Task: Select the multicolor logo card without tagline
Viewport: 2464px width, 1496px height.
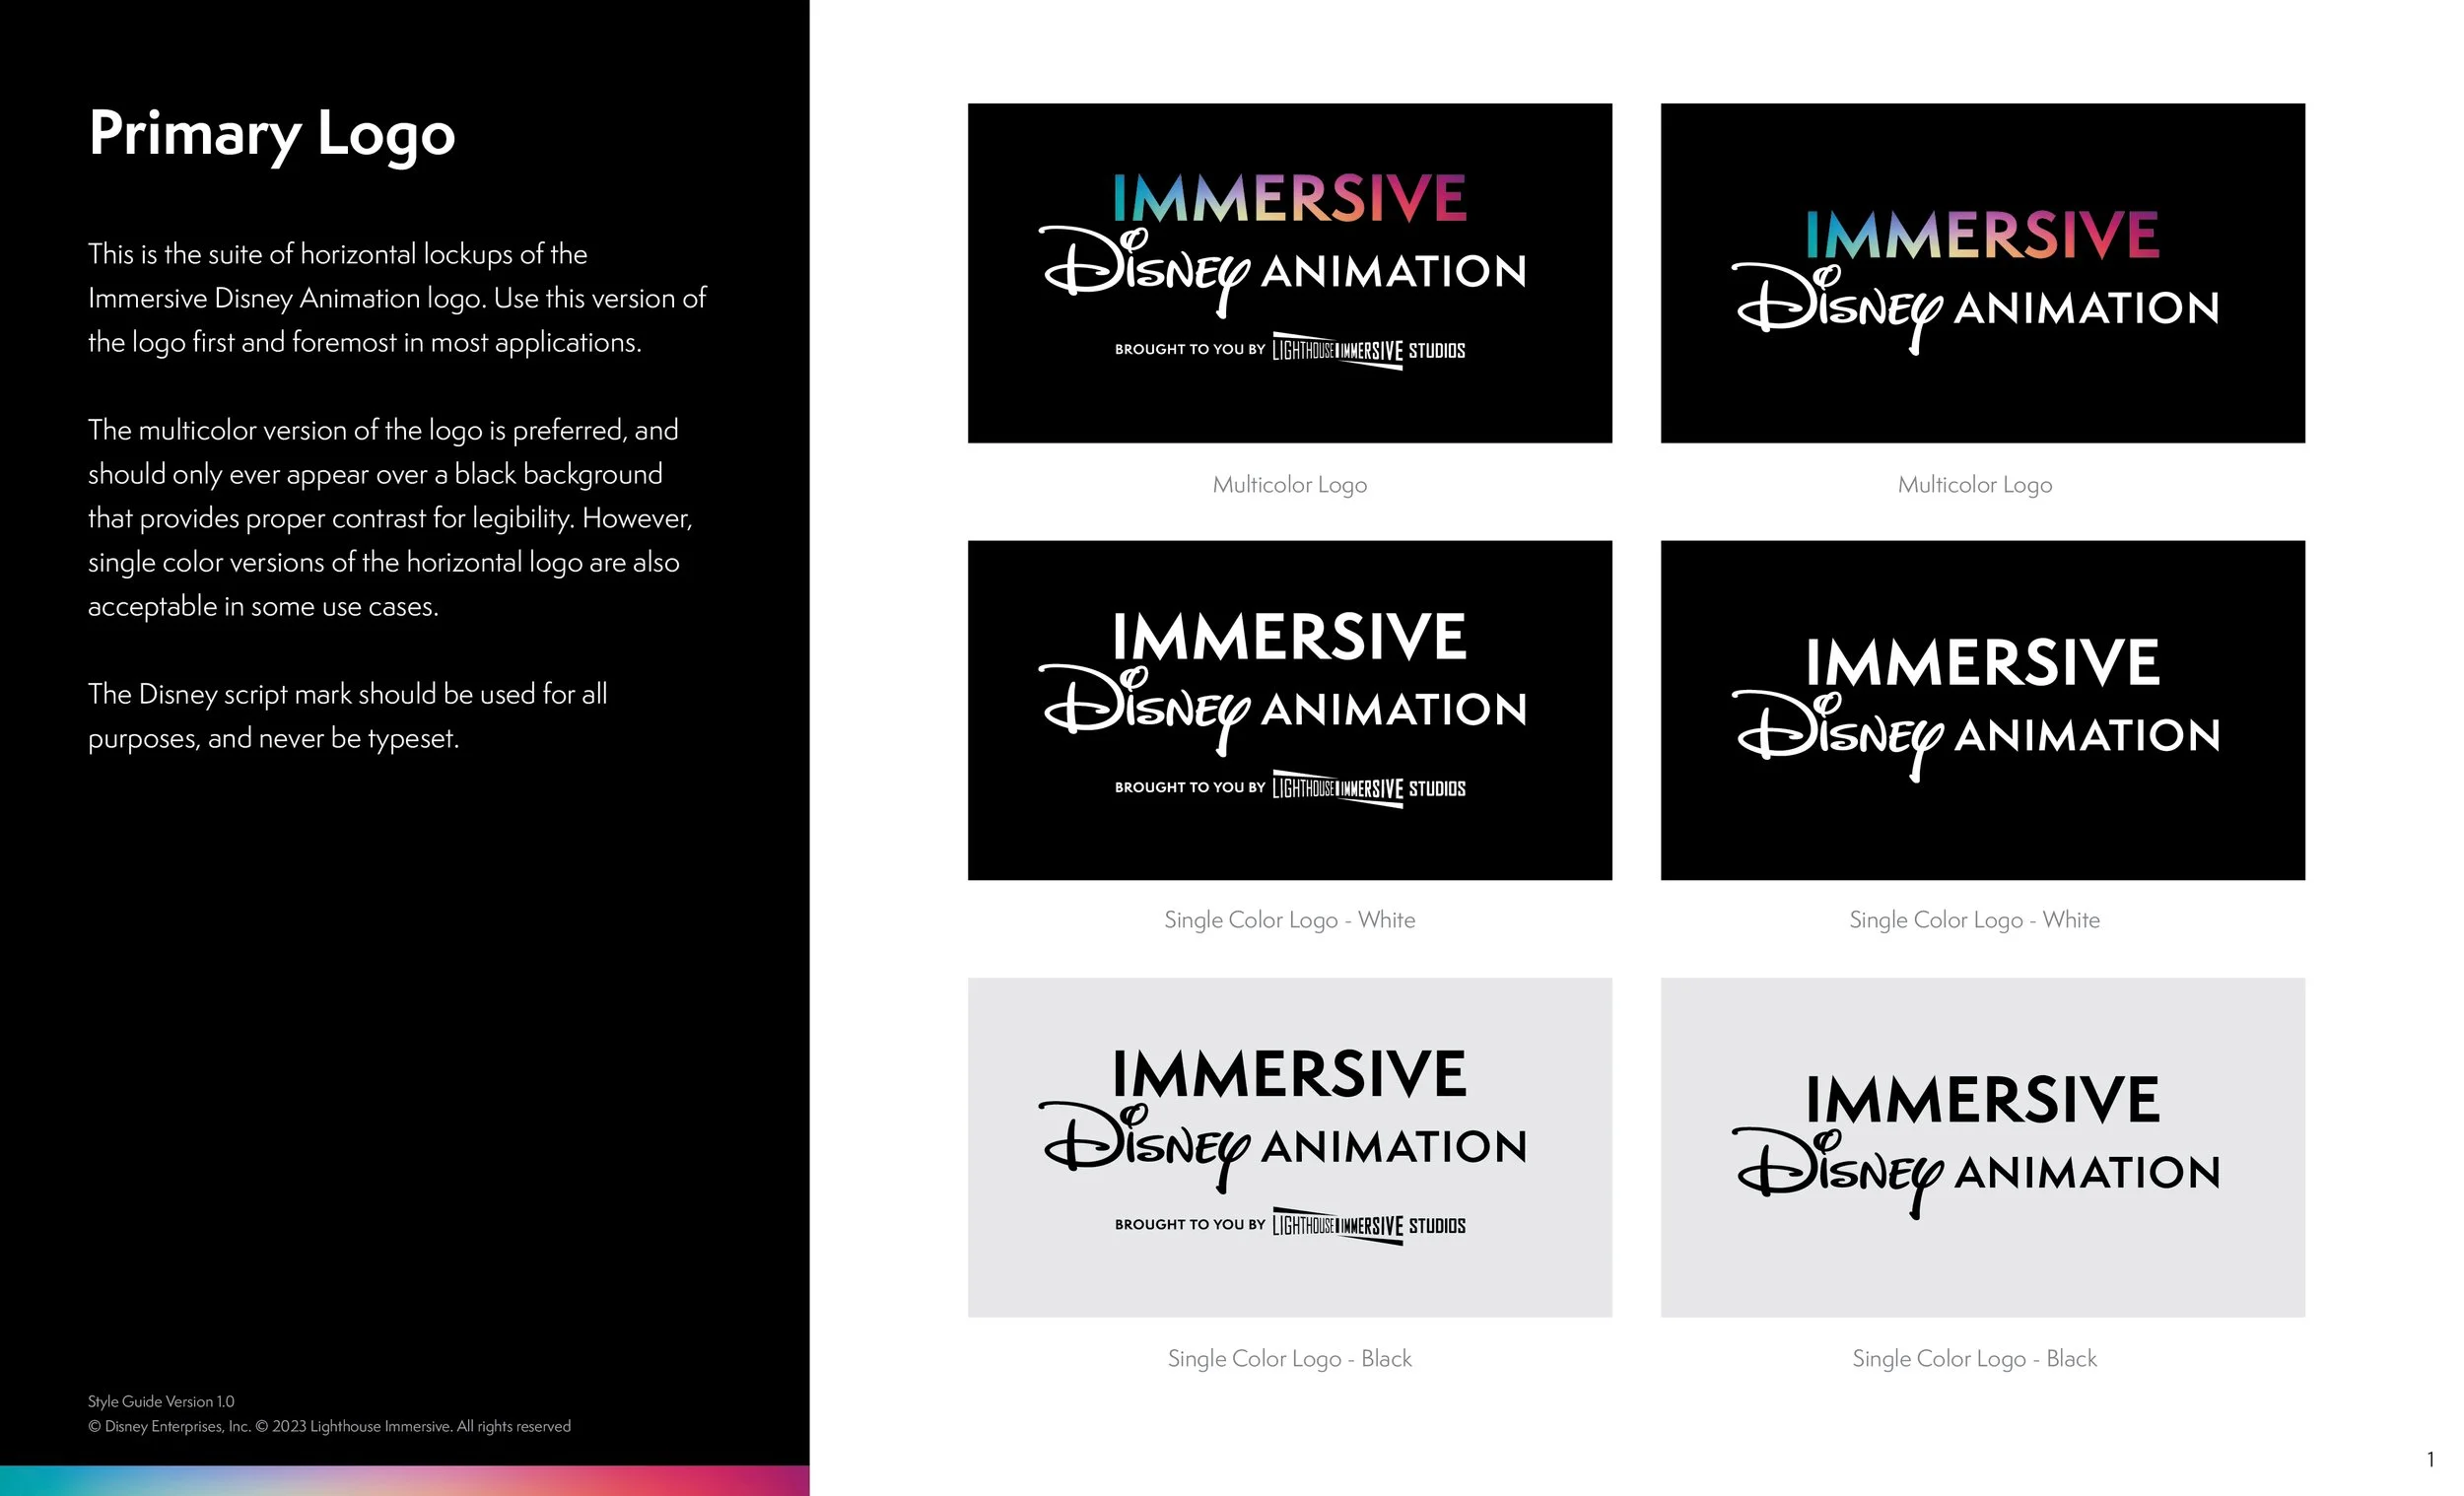Action: click(1983, 273)
